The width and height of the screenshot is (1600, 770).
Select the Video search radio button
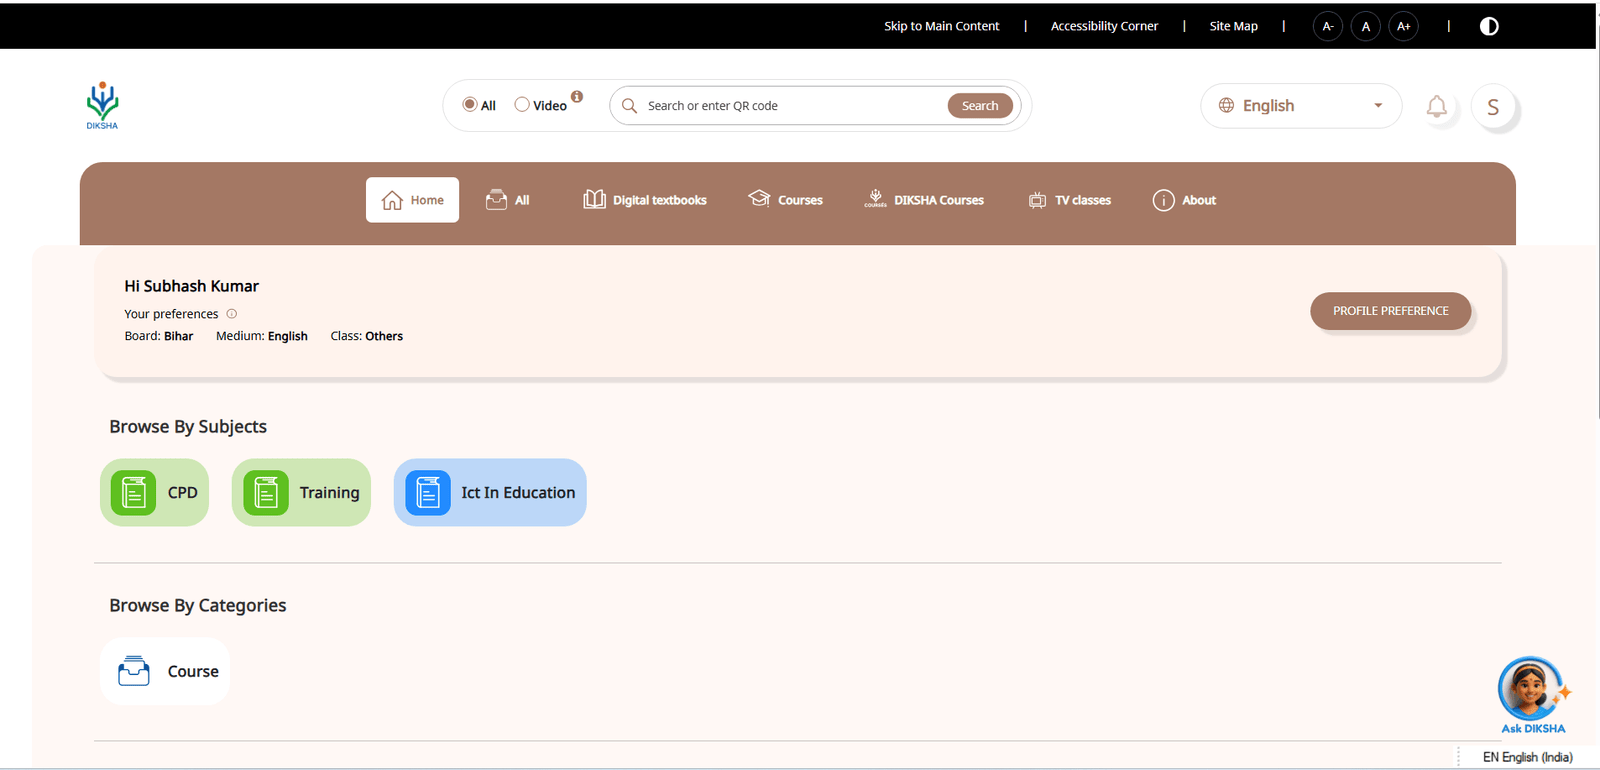(x=522, y=104)
